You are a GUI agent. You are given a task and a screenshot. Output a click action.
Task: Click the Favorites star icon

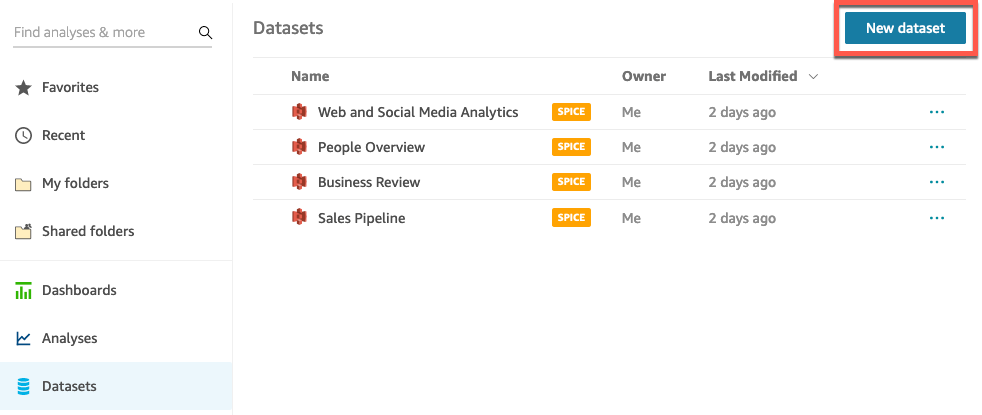click(x=24, y=88)
